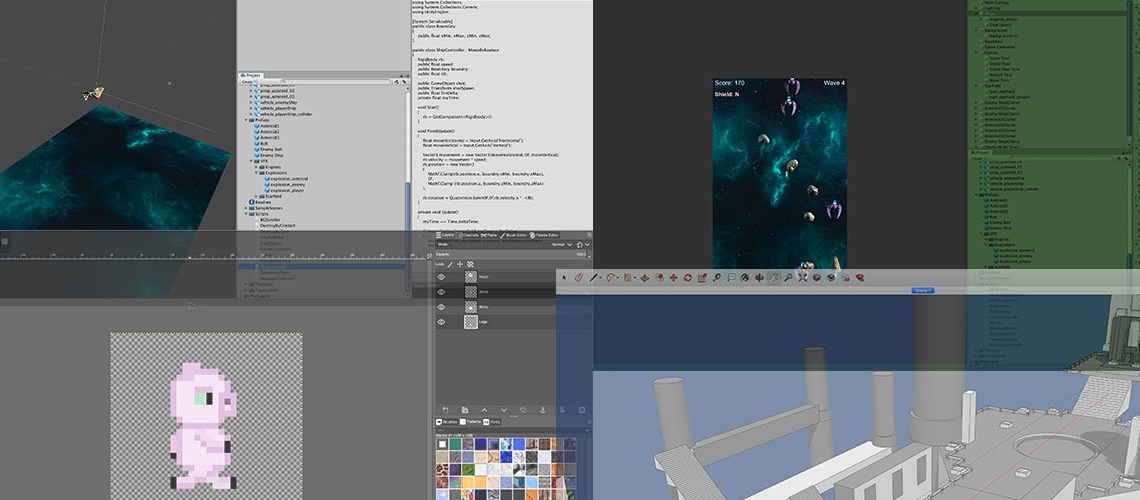Image resolution: width=1140 pixels, height=500 pixels.
Task: Toggle visibility of the Legs layer
Action: (441, 322)
